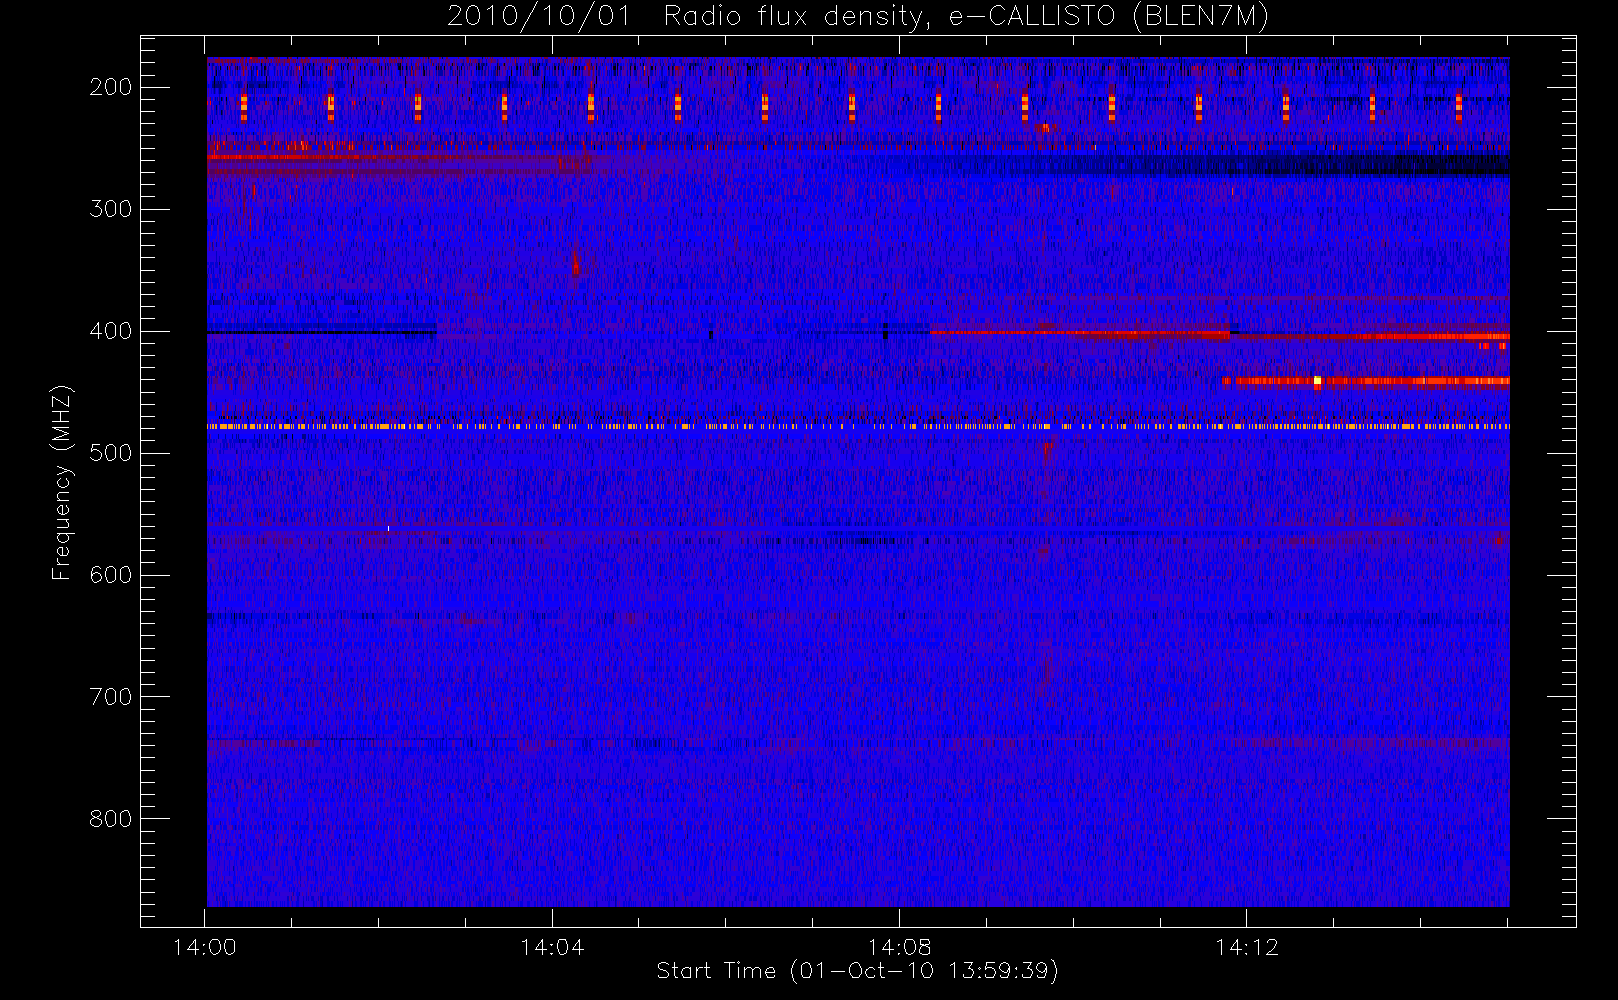Click the 'Frequency (MHz)' axis label
Viewport: 1618px width, 1000px height.
[x=62, y=482]
